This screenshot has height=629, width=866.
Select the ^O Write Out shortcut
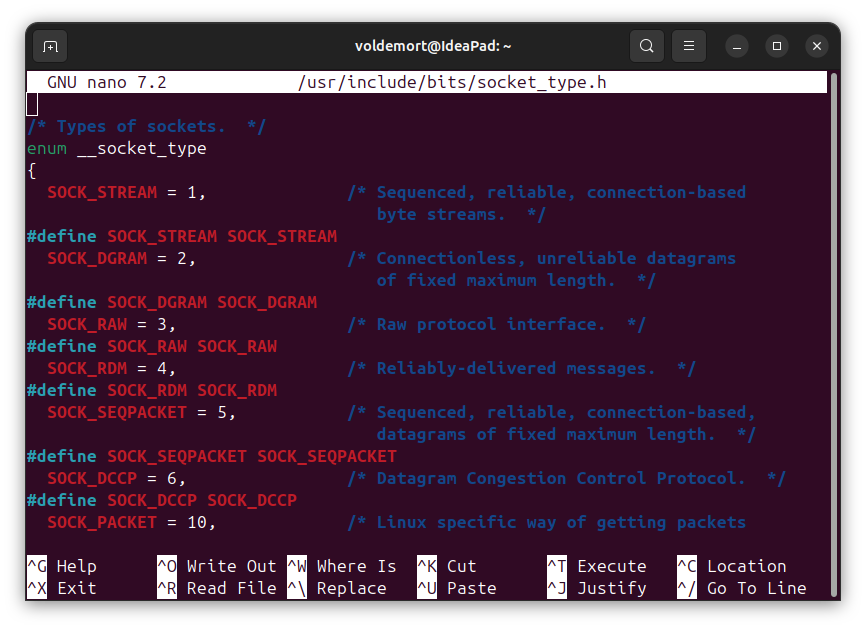(216, 567)
